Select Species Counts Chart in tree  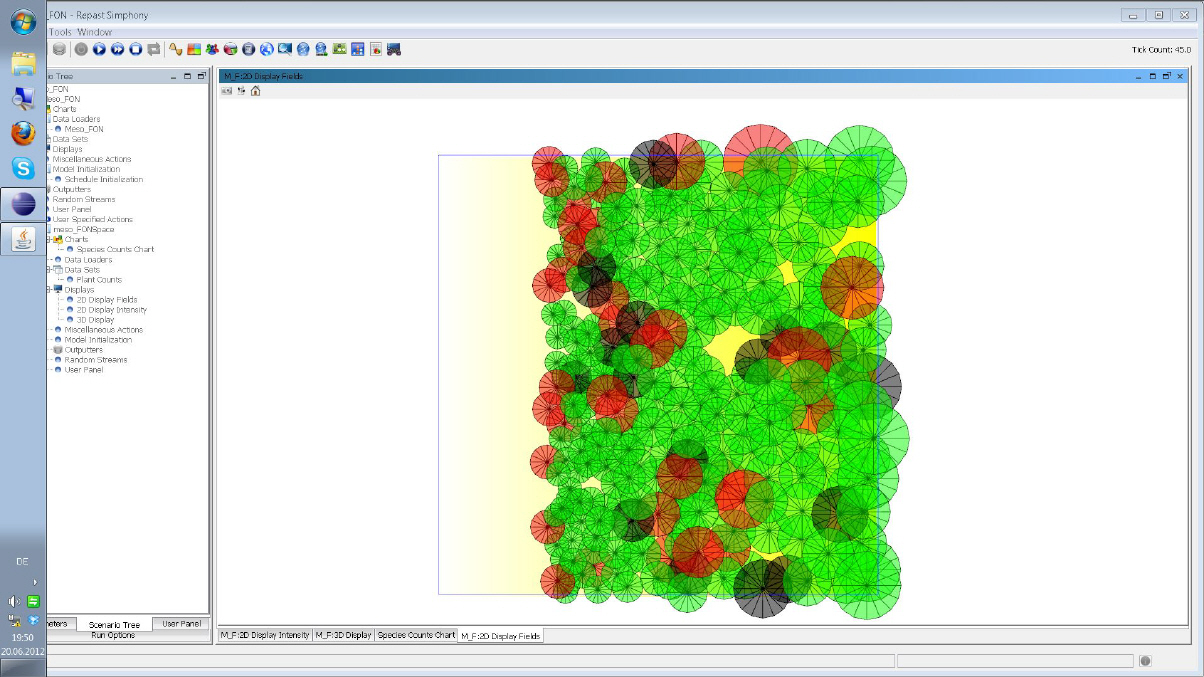coord(115,250)
